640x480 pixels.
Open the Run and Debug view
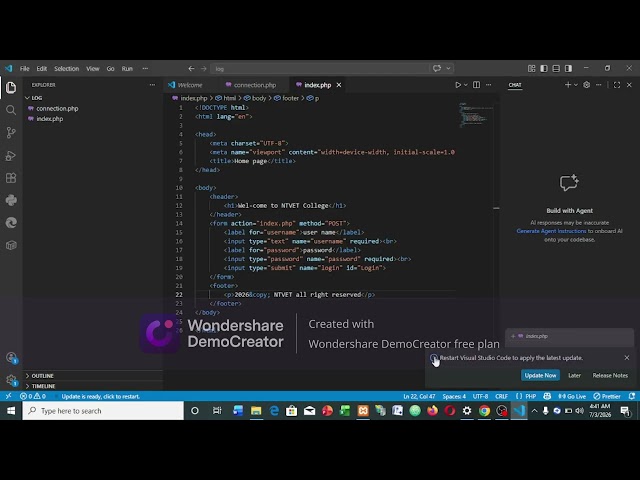11,155
